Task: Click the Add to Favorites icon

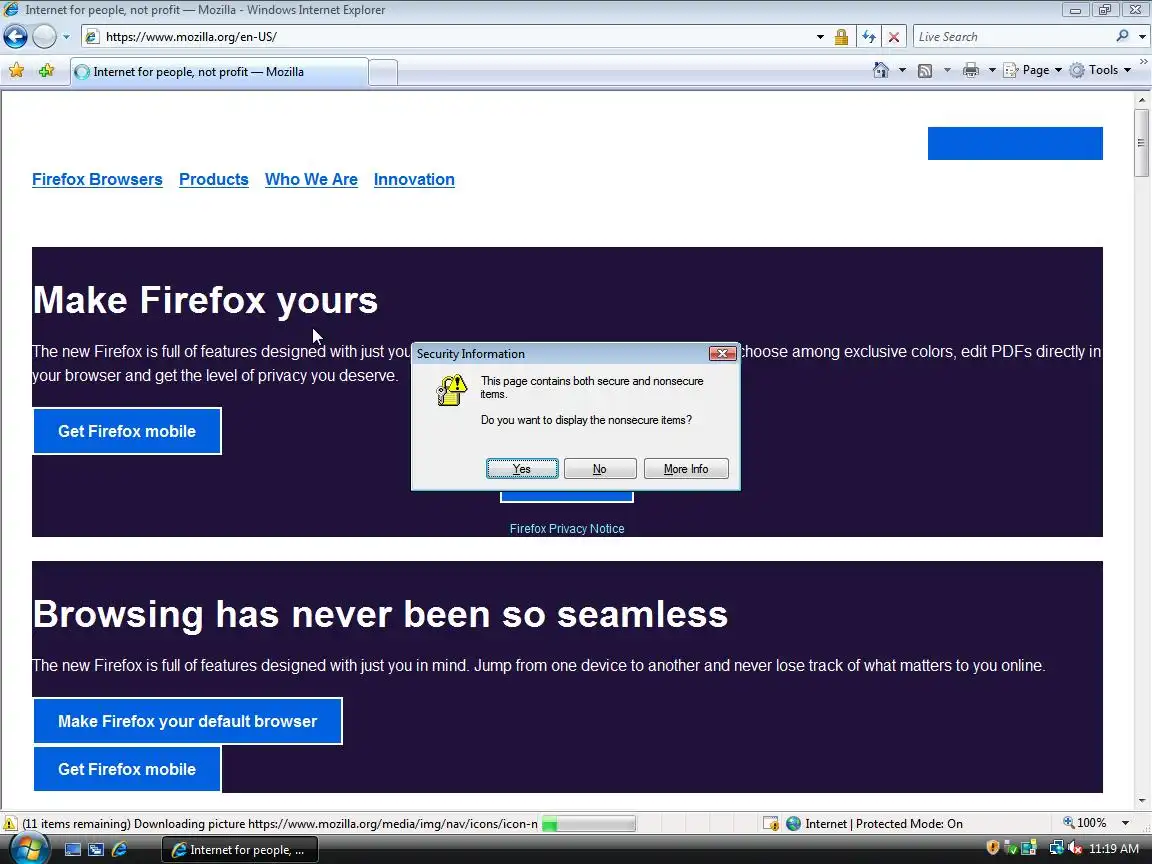Action: 46,71
